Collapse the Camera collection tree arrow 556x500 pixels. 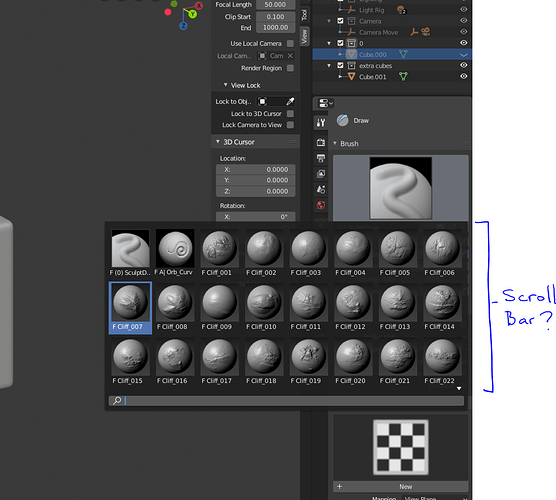pyautogui.click(x=329, y=21)
